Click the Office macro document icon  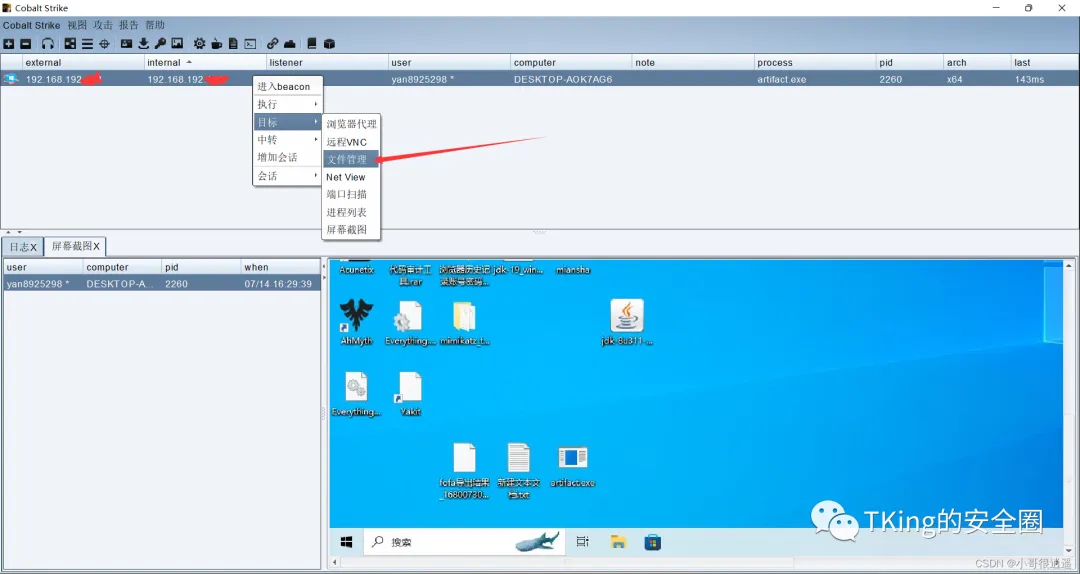click(x=233, y=43)
